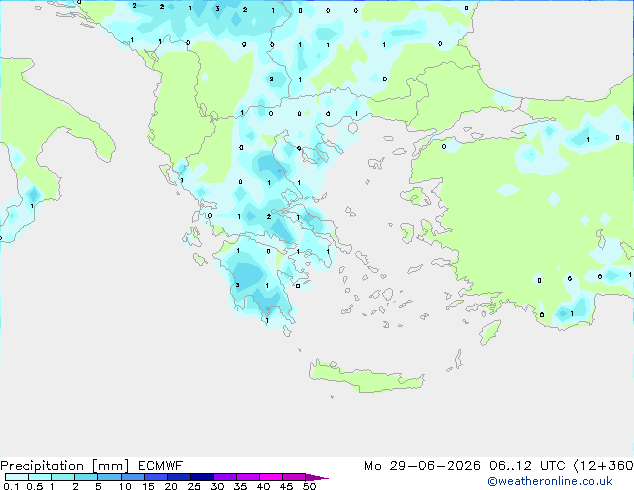Select the legend swatch between 0.1 and 0.5
This screenshot has width=634, height=490.
17,477
